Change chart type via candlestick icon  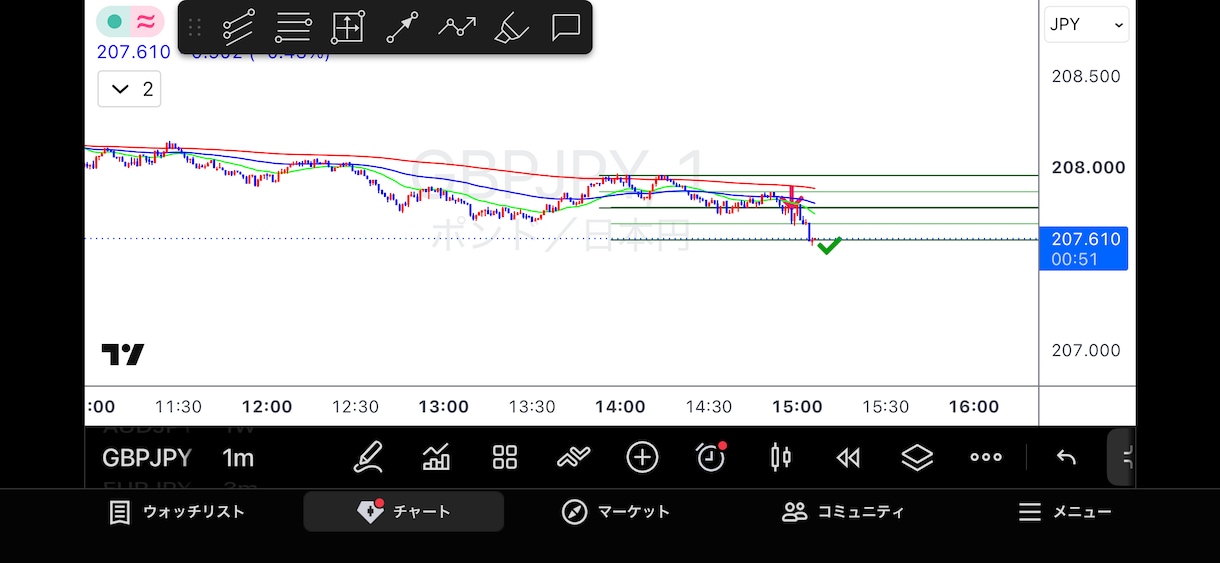[780, 458]
